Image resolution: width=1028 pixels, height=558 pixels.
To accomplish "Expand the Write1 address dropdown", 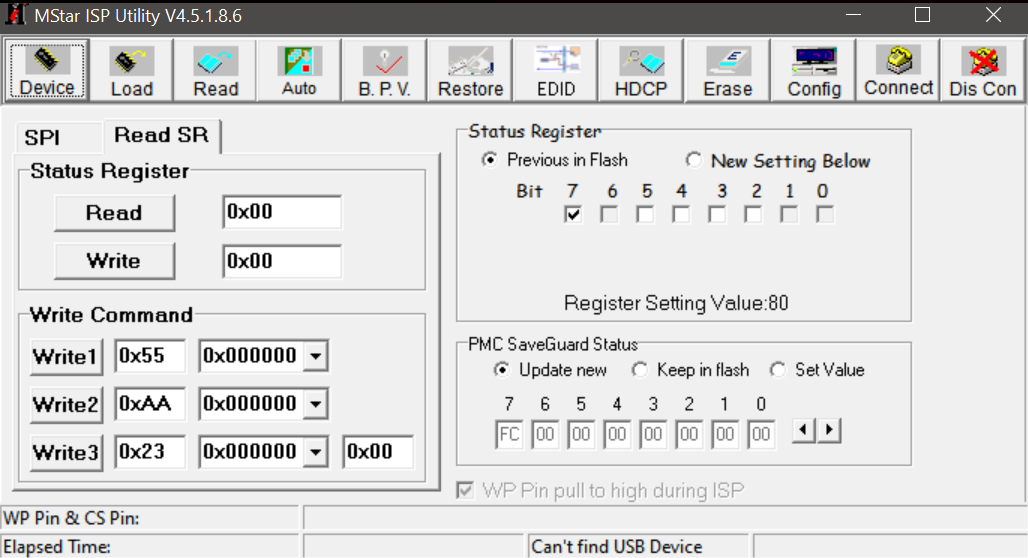I will [316, 356].
